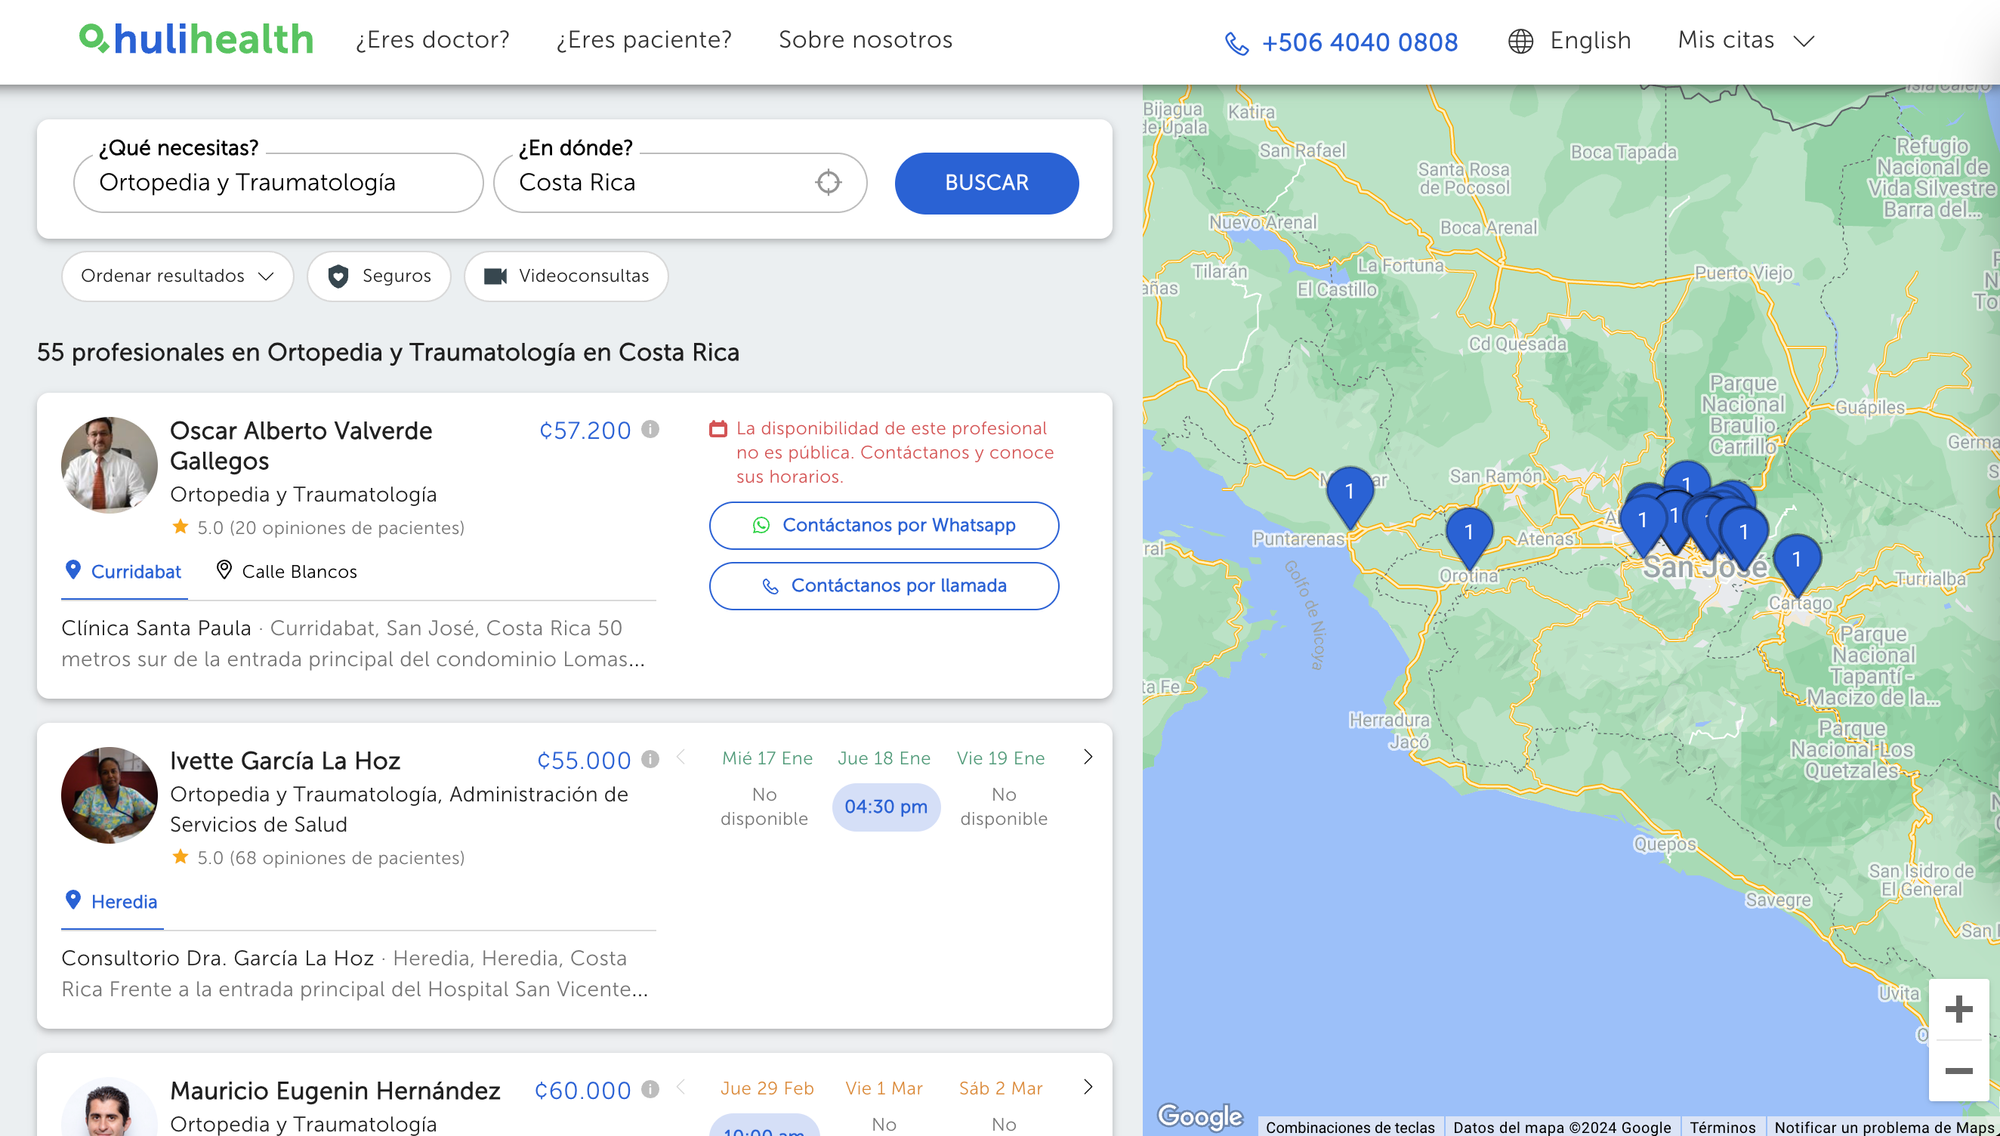Switch to Calle Blancos location tab
Image resolution: width=2000 pixels, height=1136 pixels.
click(x=287, y=571)
